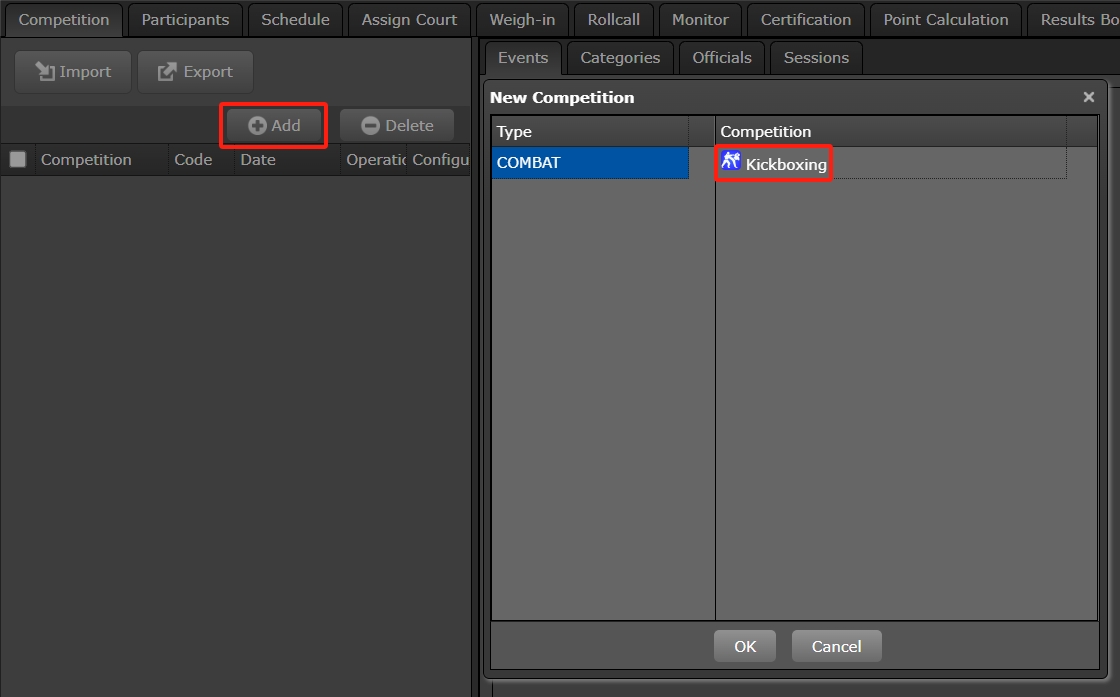
Task: Select the COMBAT type row
Action: (x=589, y=163)
